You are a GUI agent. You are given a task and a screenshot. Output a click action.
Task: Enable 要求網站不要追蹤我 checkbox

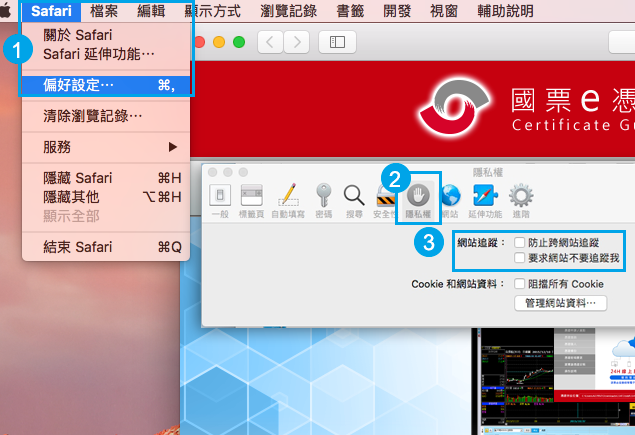pos(520,258)
